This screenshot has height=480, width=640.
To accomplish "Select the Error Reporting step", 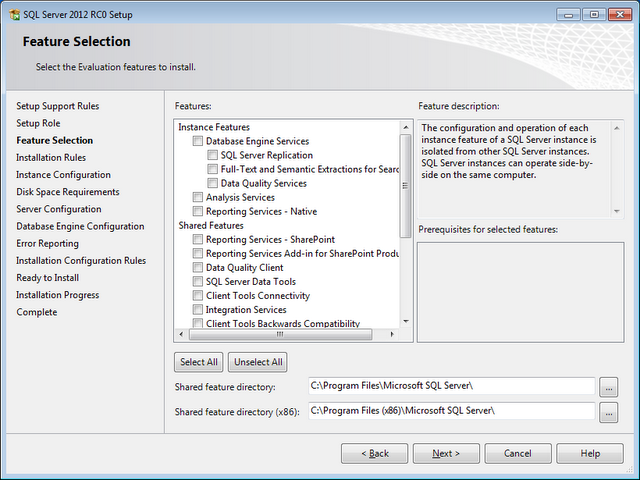I will coord(47,243).
